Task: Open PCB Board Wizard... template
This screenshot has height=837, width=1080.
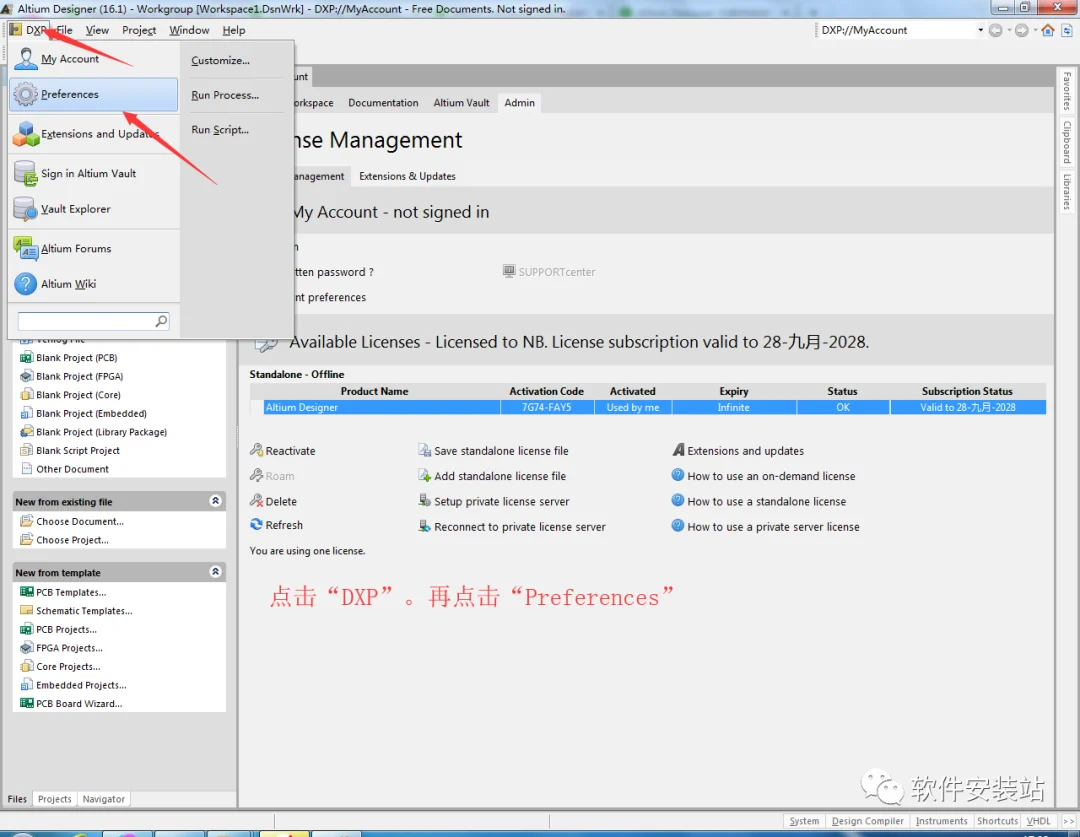Action: click(79, 704)
